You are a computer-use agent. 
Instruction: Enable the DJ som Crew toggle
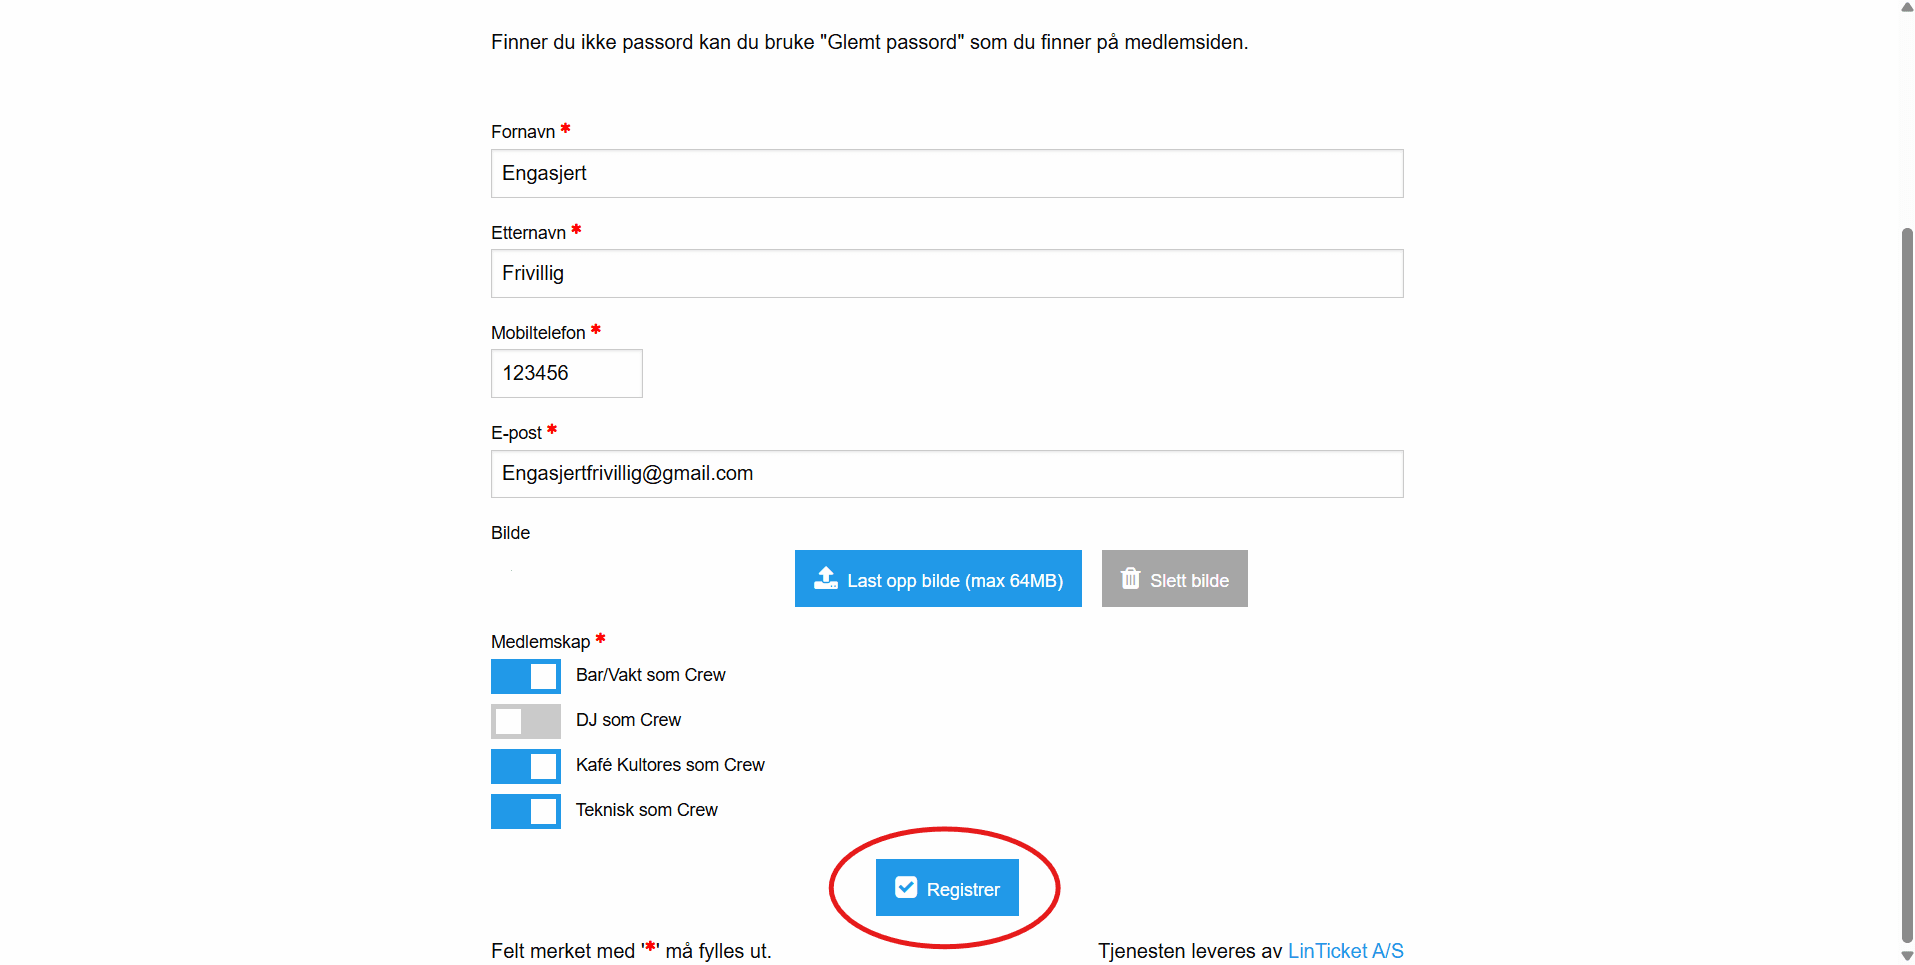526,722
